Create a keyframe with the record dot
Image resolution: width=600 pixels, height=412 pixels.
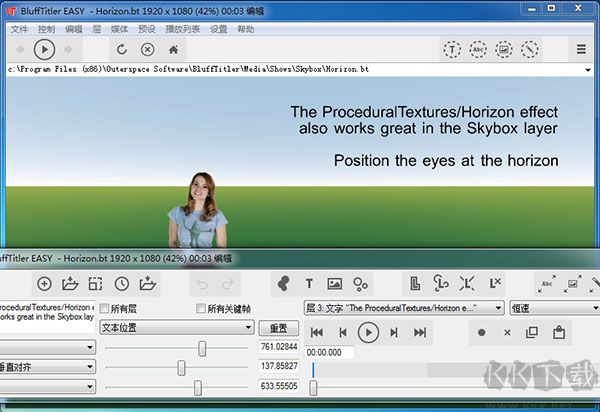coord(482,332)
